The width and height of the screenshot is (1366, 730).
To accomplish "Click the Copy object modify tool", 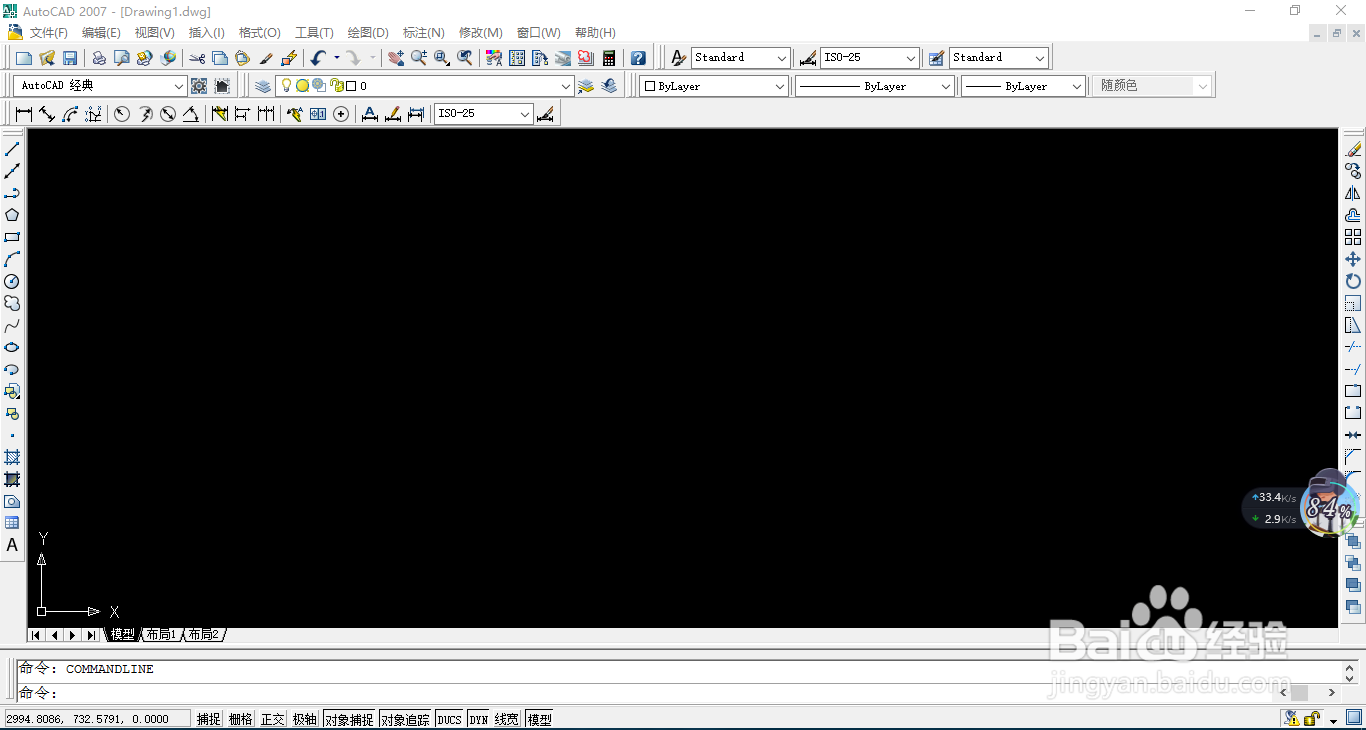I will click(1353, 171).
